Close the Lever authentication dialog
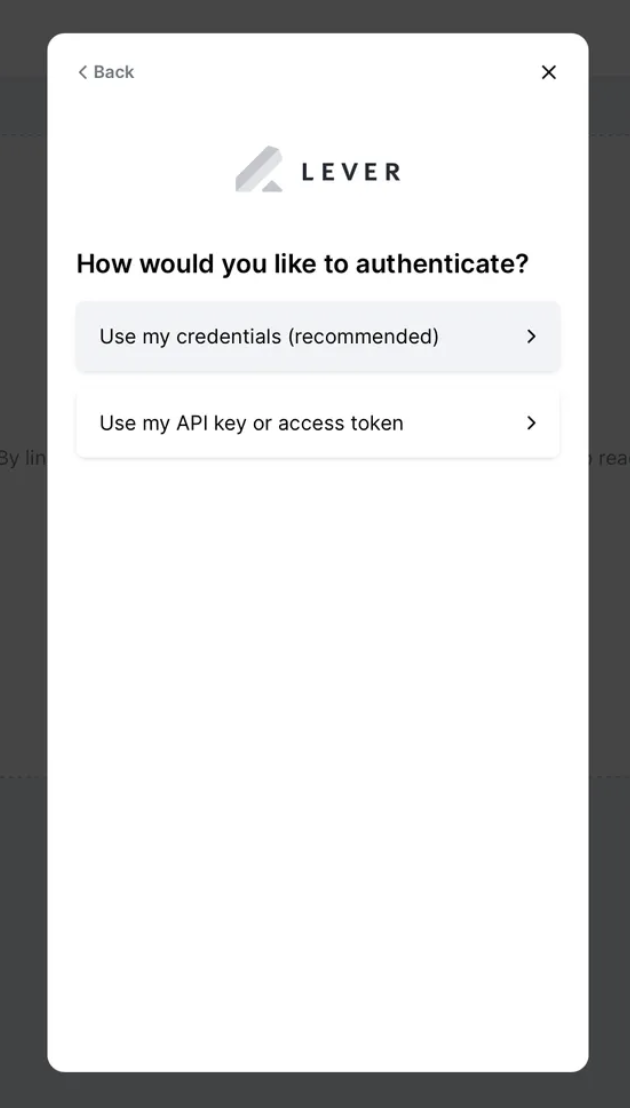This screenshot has width=630, height=1108. click(x=549, y=72)
